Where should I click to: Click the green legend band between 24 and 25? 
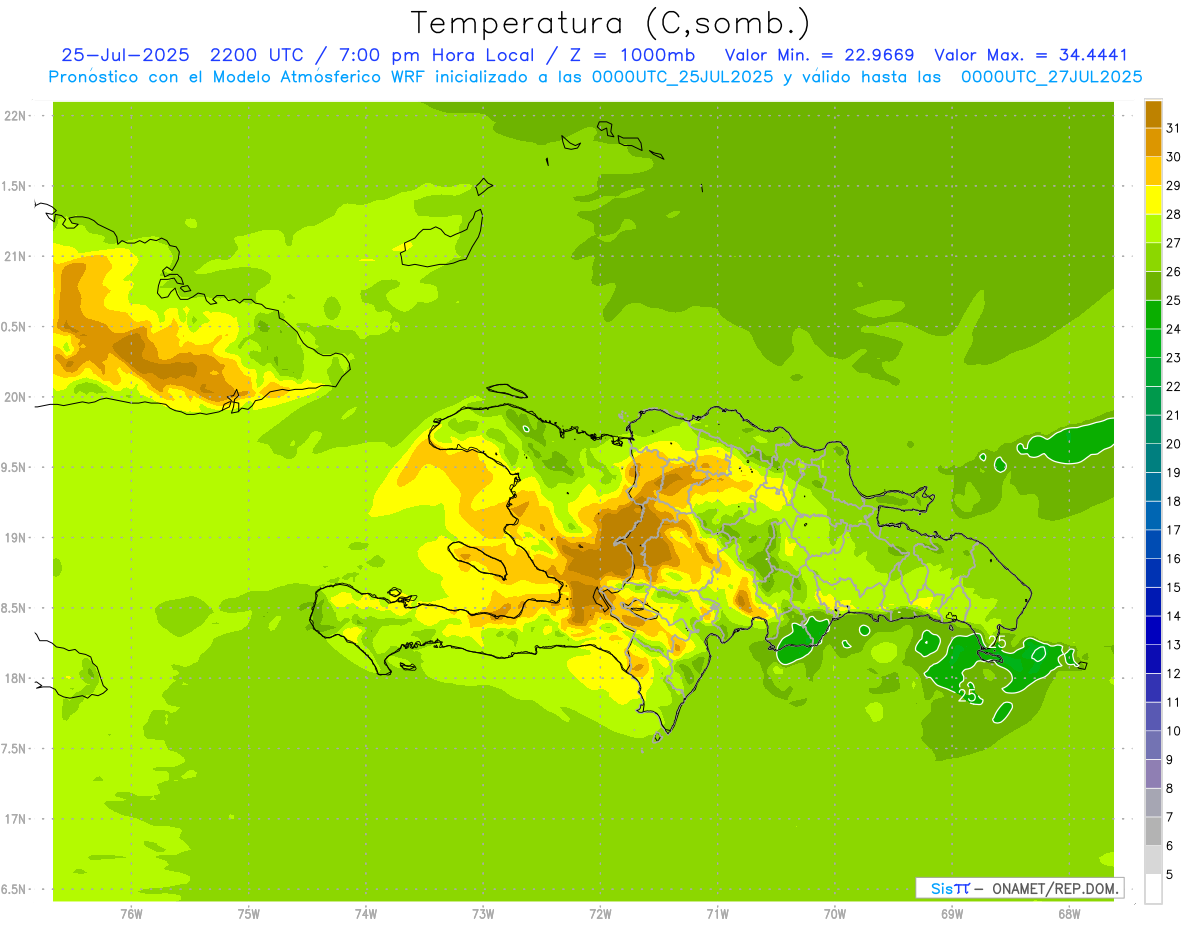pyautogui.click(x=1153, y=315)
